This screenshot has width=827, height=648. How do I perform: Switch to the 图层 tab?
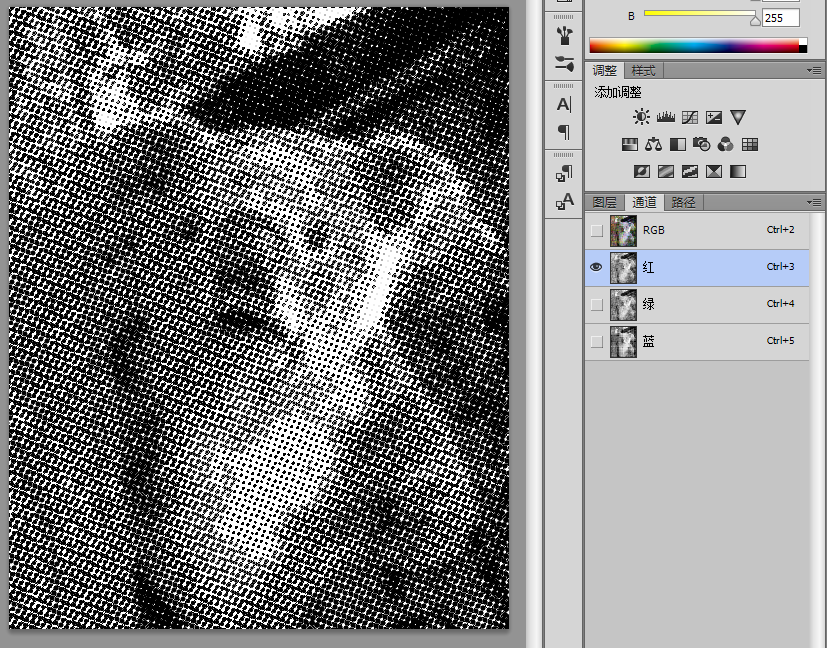tap(604, 202)
